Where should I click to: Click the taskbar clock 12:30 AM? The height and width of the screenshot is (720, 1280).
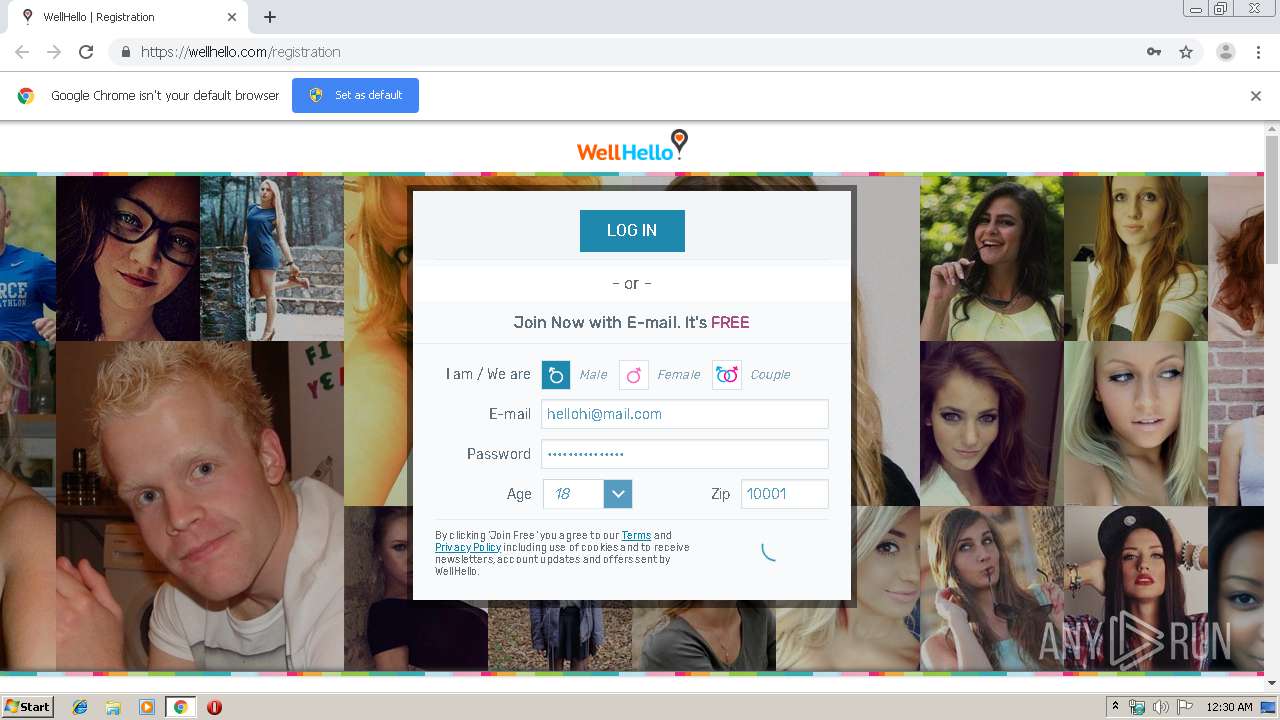click(x=1229, y=707)
